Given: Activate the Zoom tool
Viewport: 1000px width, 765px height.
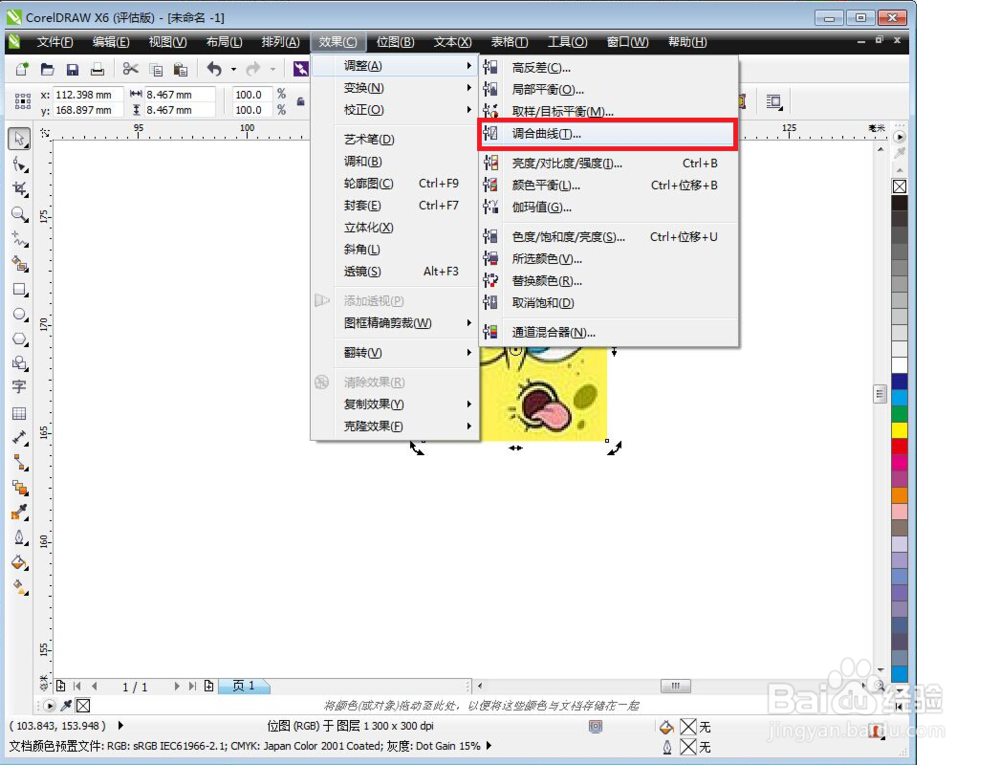Looking at the screenshot, I should 18,213.
